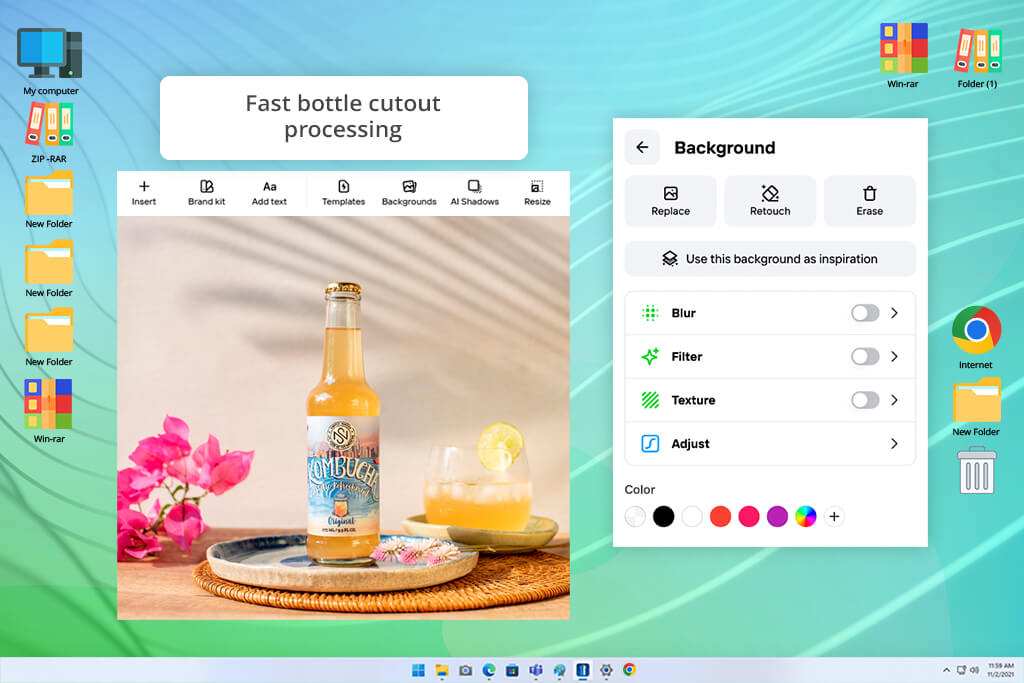The height and width of the screenshot is (683, 1024).
Task: Select left-side Win-rar desktop icon
Action: pos(49,411)
